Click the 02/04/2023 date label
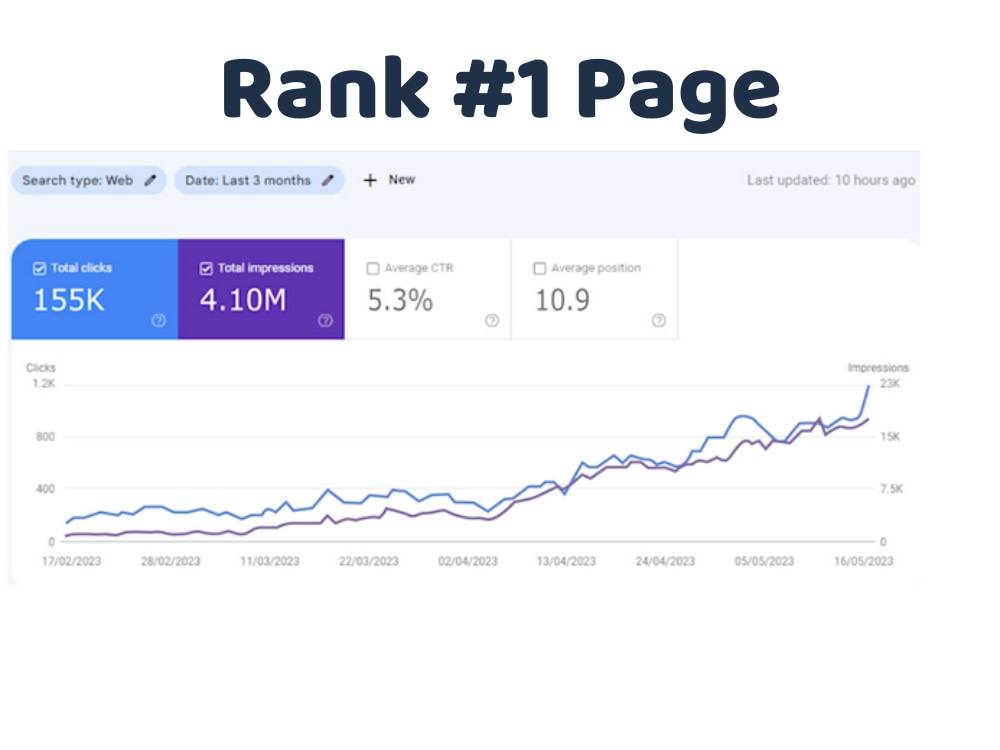 467,561
